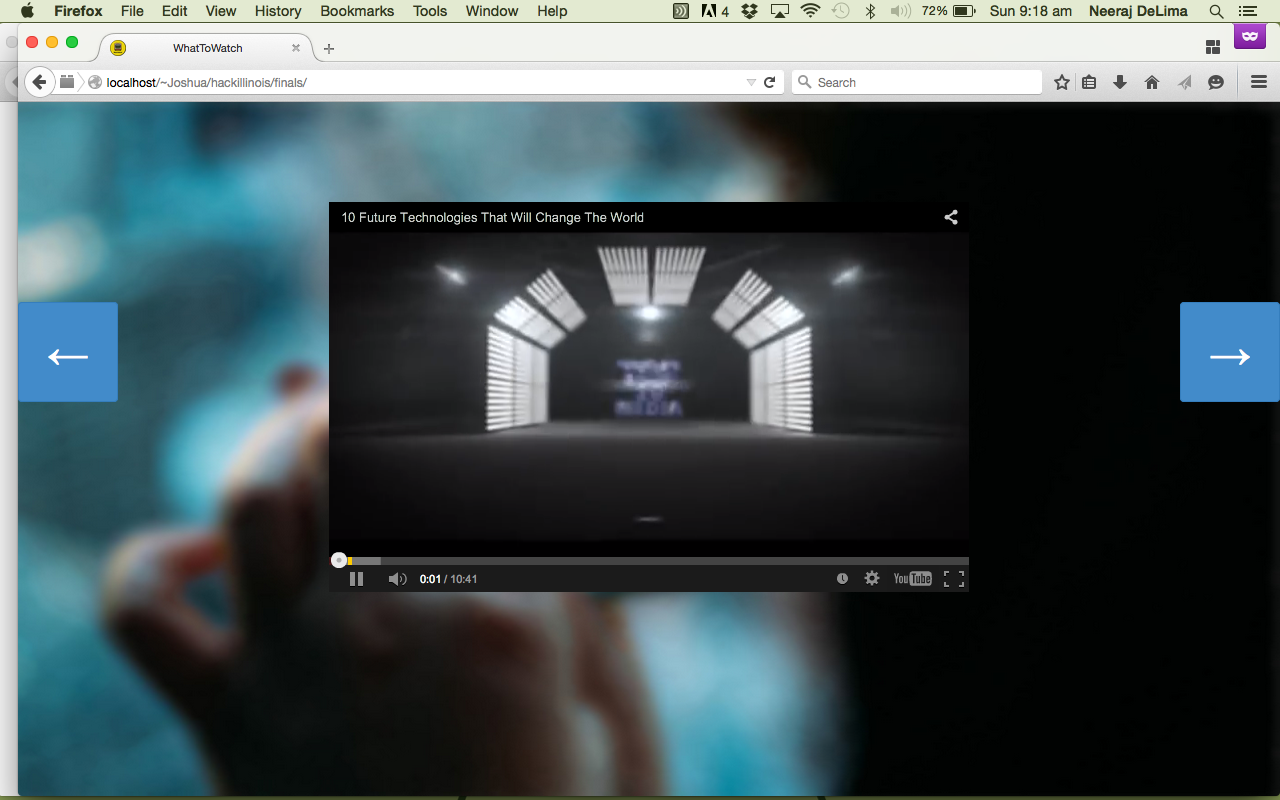Open the History menu
Screen dimensions: 1280x800
coord(278,11)
